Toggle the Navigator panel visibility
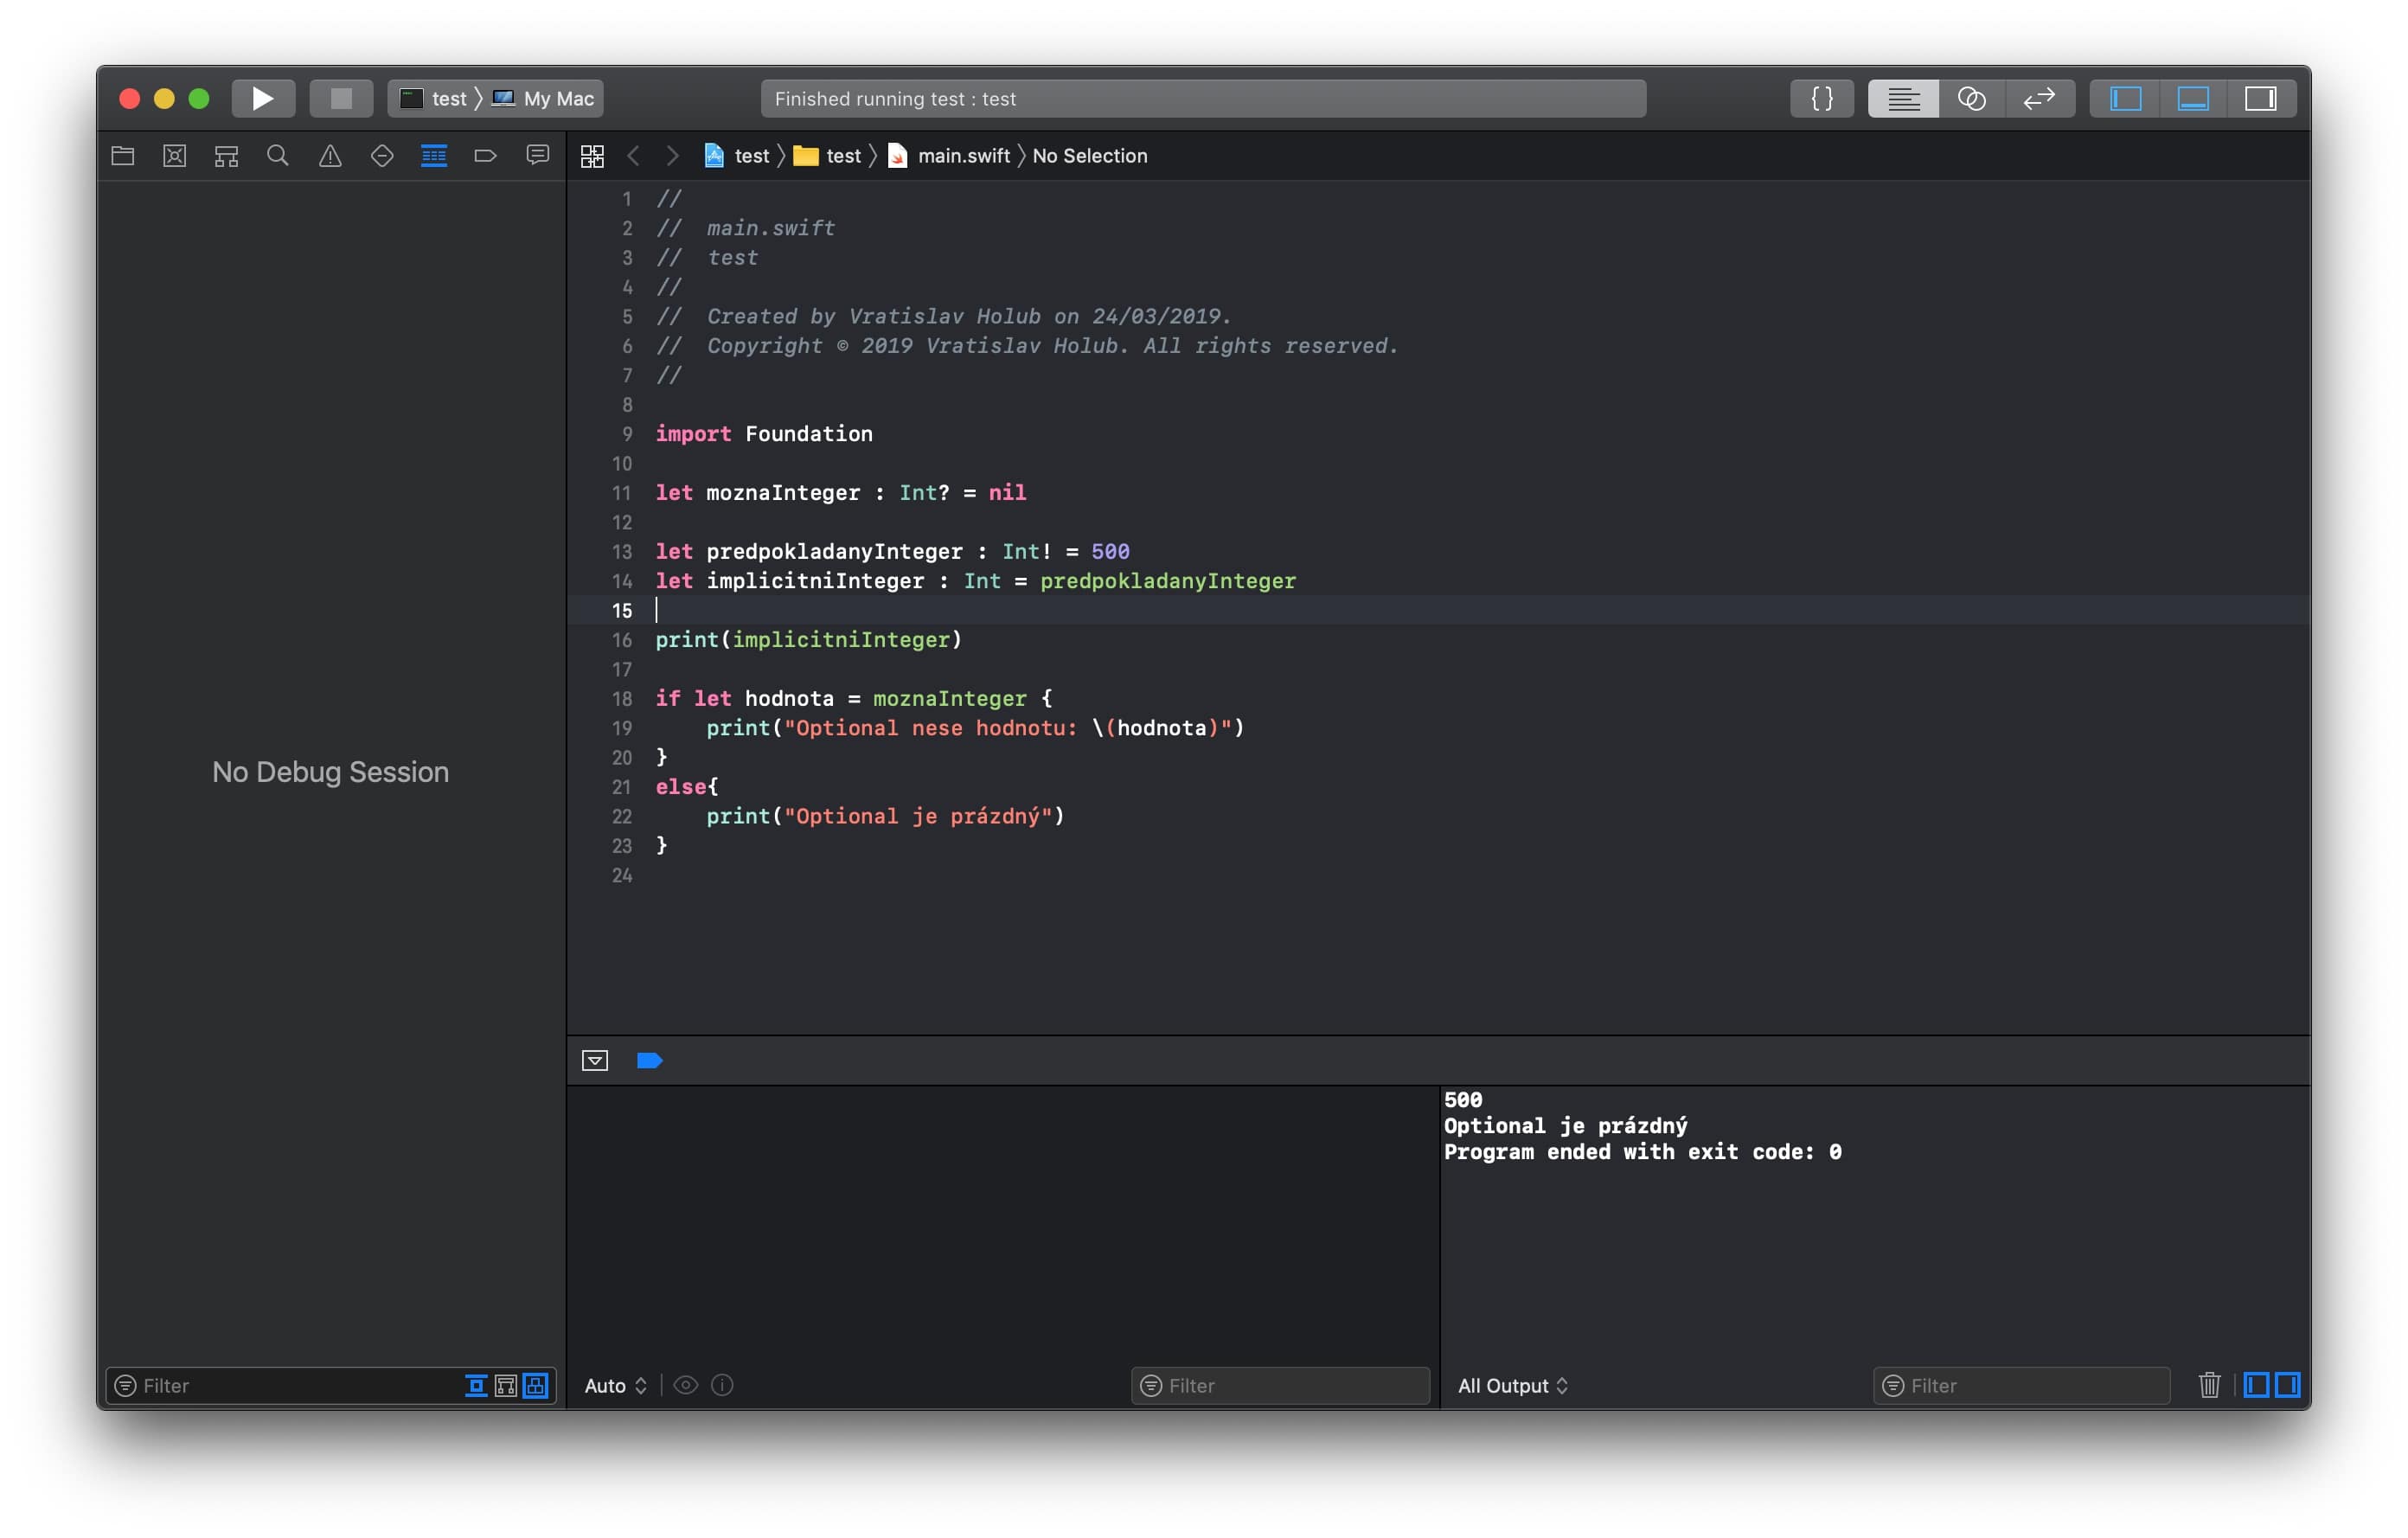Image resolution: width=2408 pixels, height=1538 pixels. [2125, 98]
